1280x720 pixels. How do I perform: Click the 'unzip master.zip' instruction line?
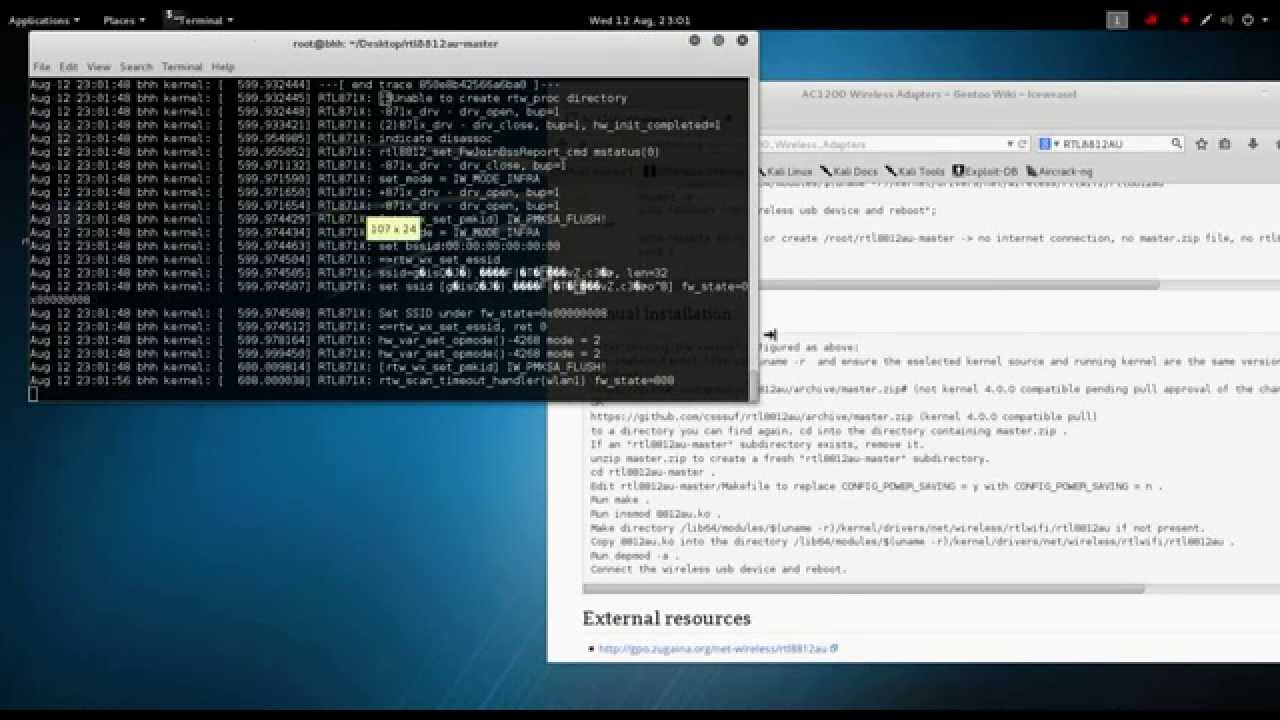(789, 458)
